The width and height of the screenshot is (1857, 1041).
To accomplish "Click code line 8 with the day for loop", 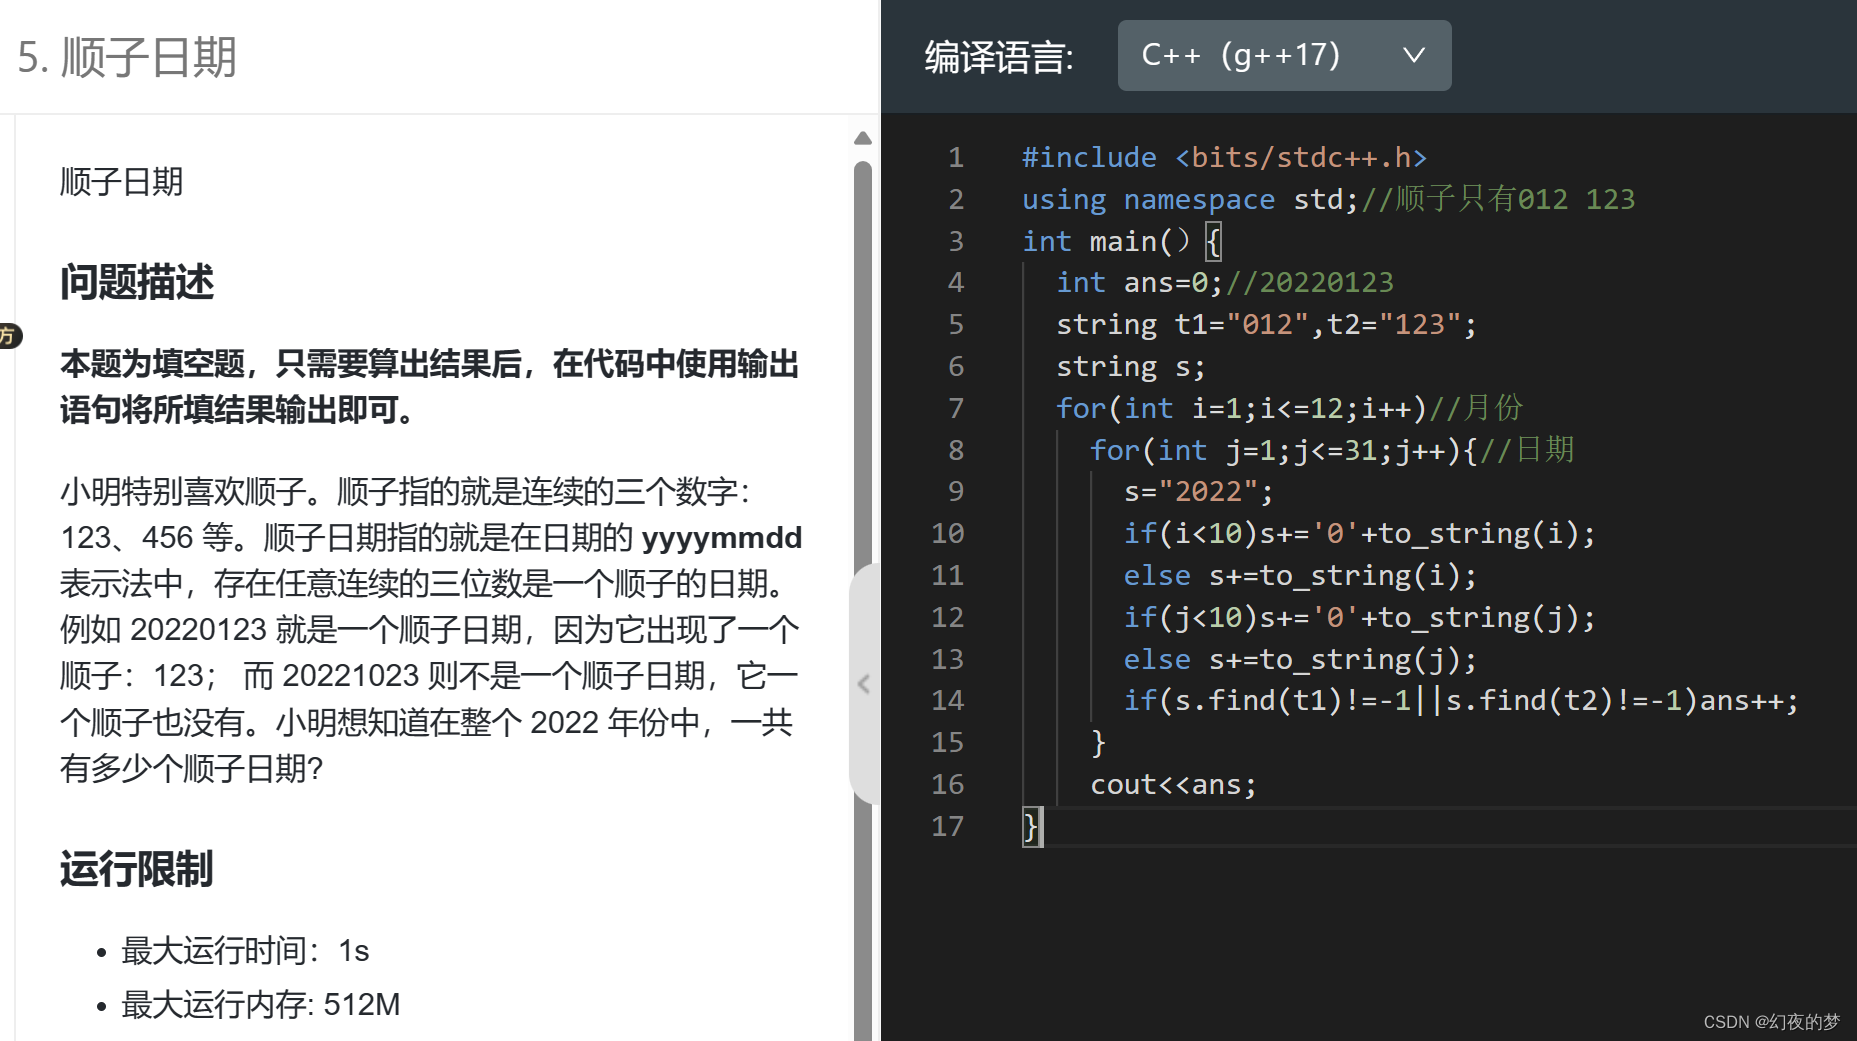I will click(1332, 450).
